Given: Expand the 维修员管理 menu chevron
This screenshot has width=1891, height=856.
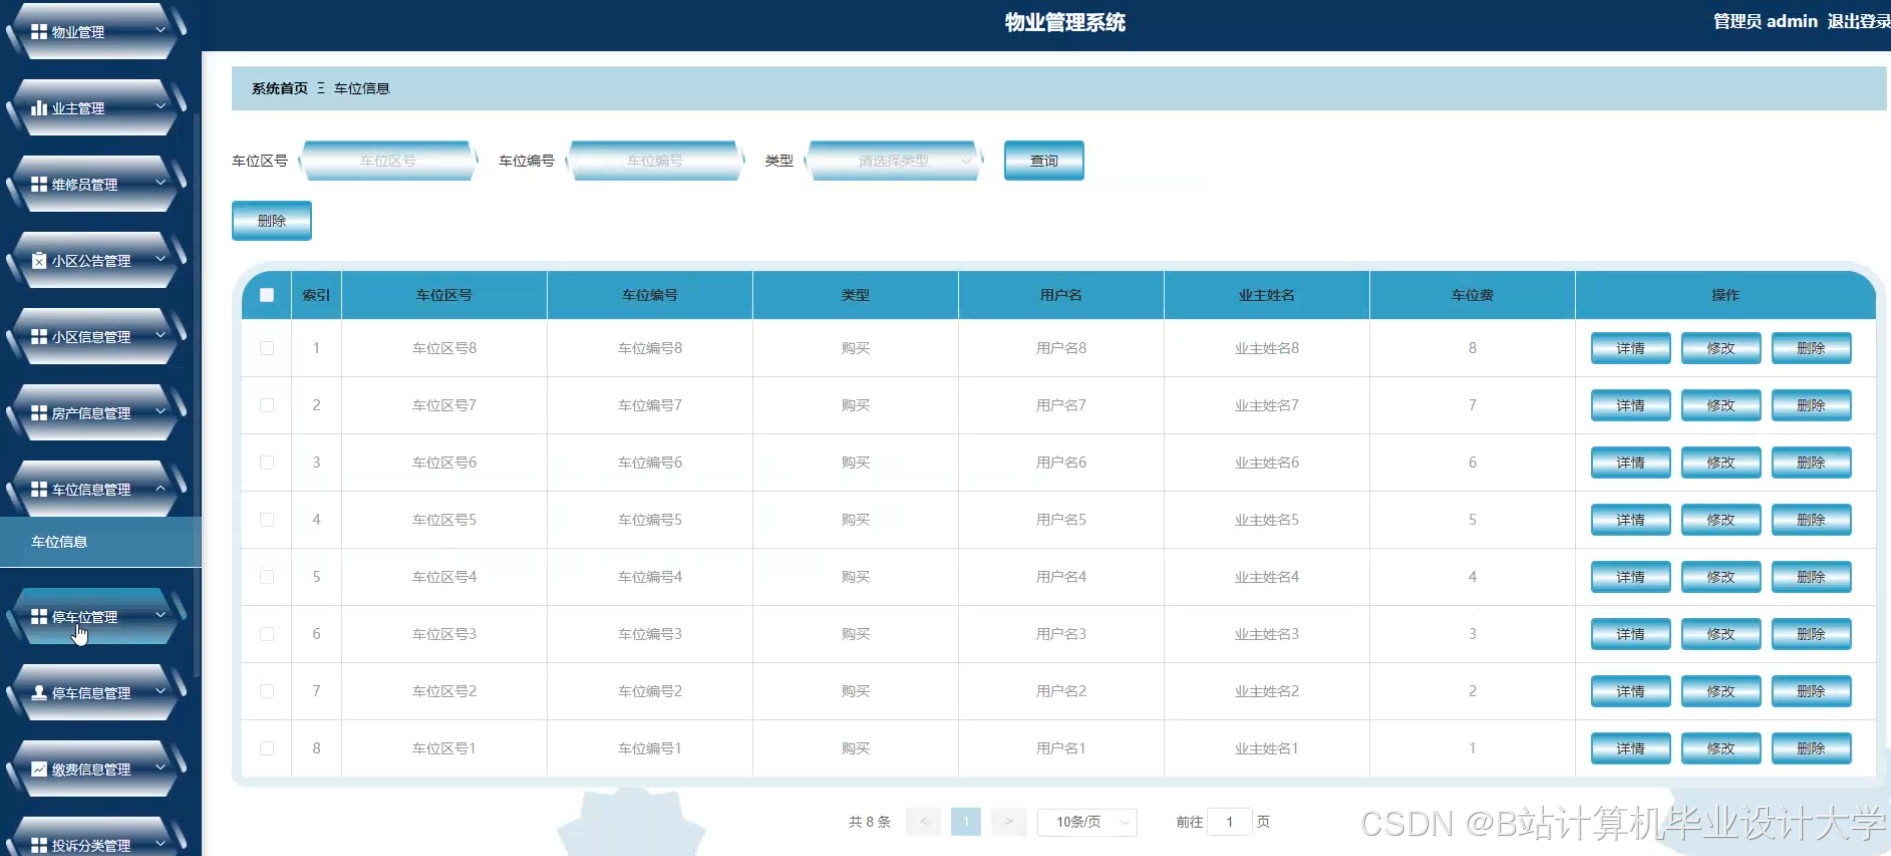Looking at the screenshot, I should click(x=160, y=183).
